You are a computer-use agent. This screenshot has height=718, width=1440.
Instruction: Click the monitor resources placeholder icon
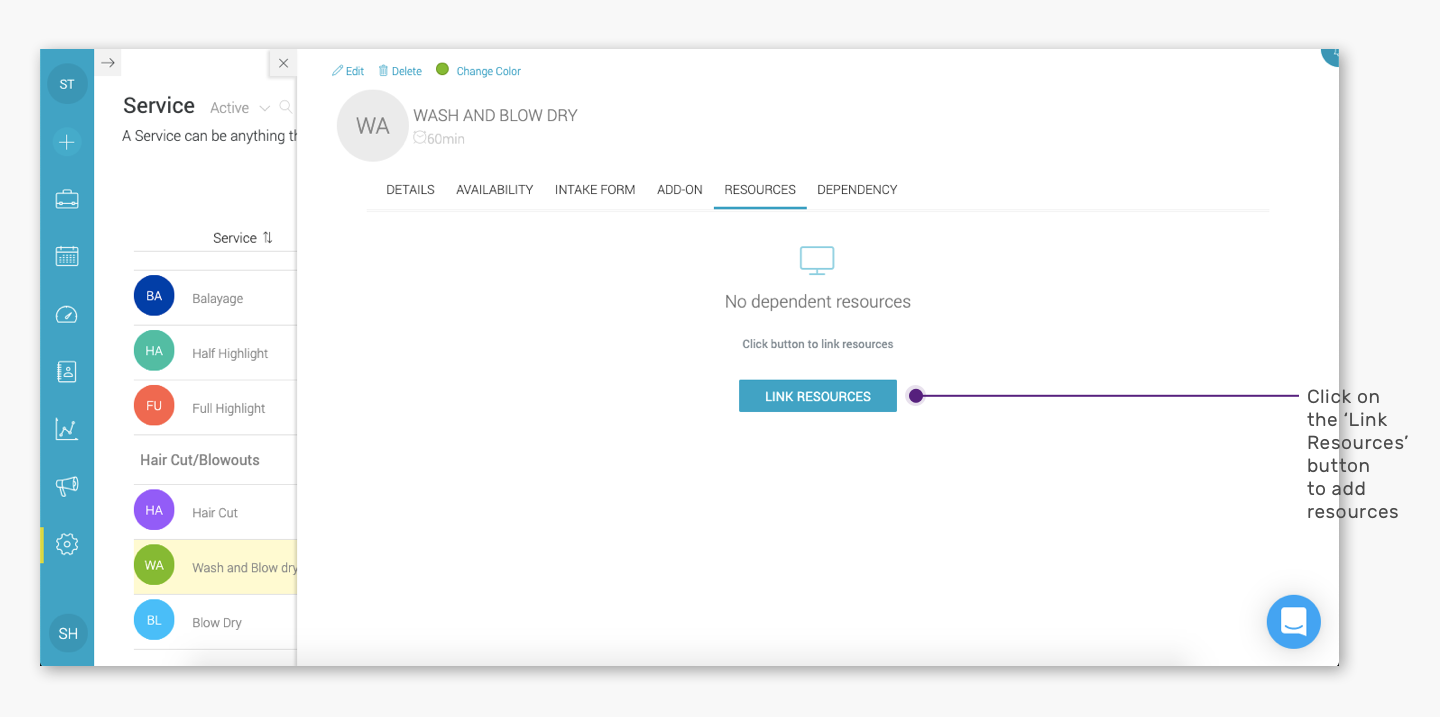[x=817, y=261]
